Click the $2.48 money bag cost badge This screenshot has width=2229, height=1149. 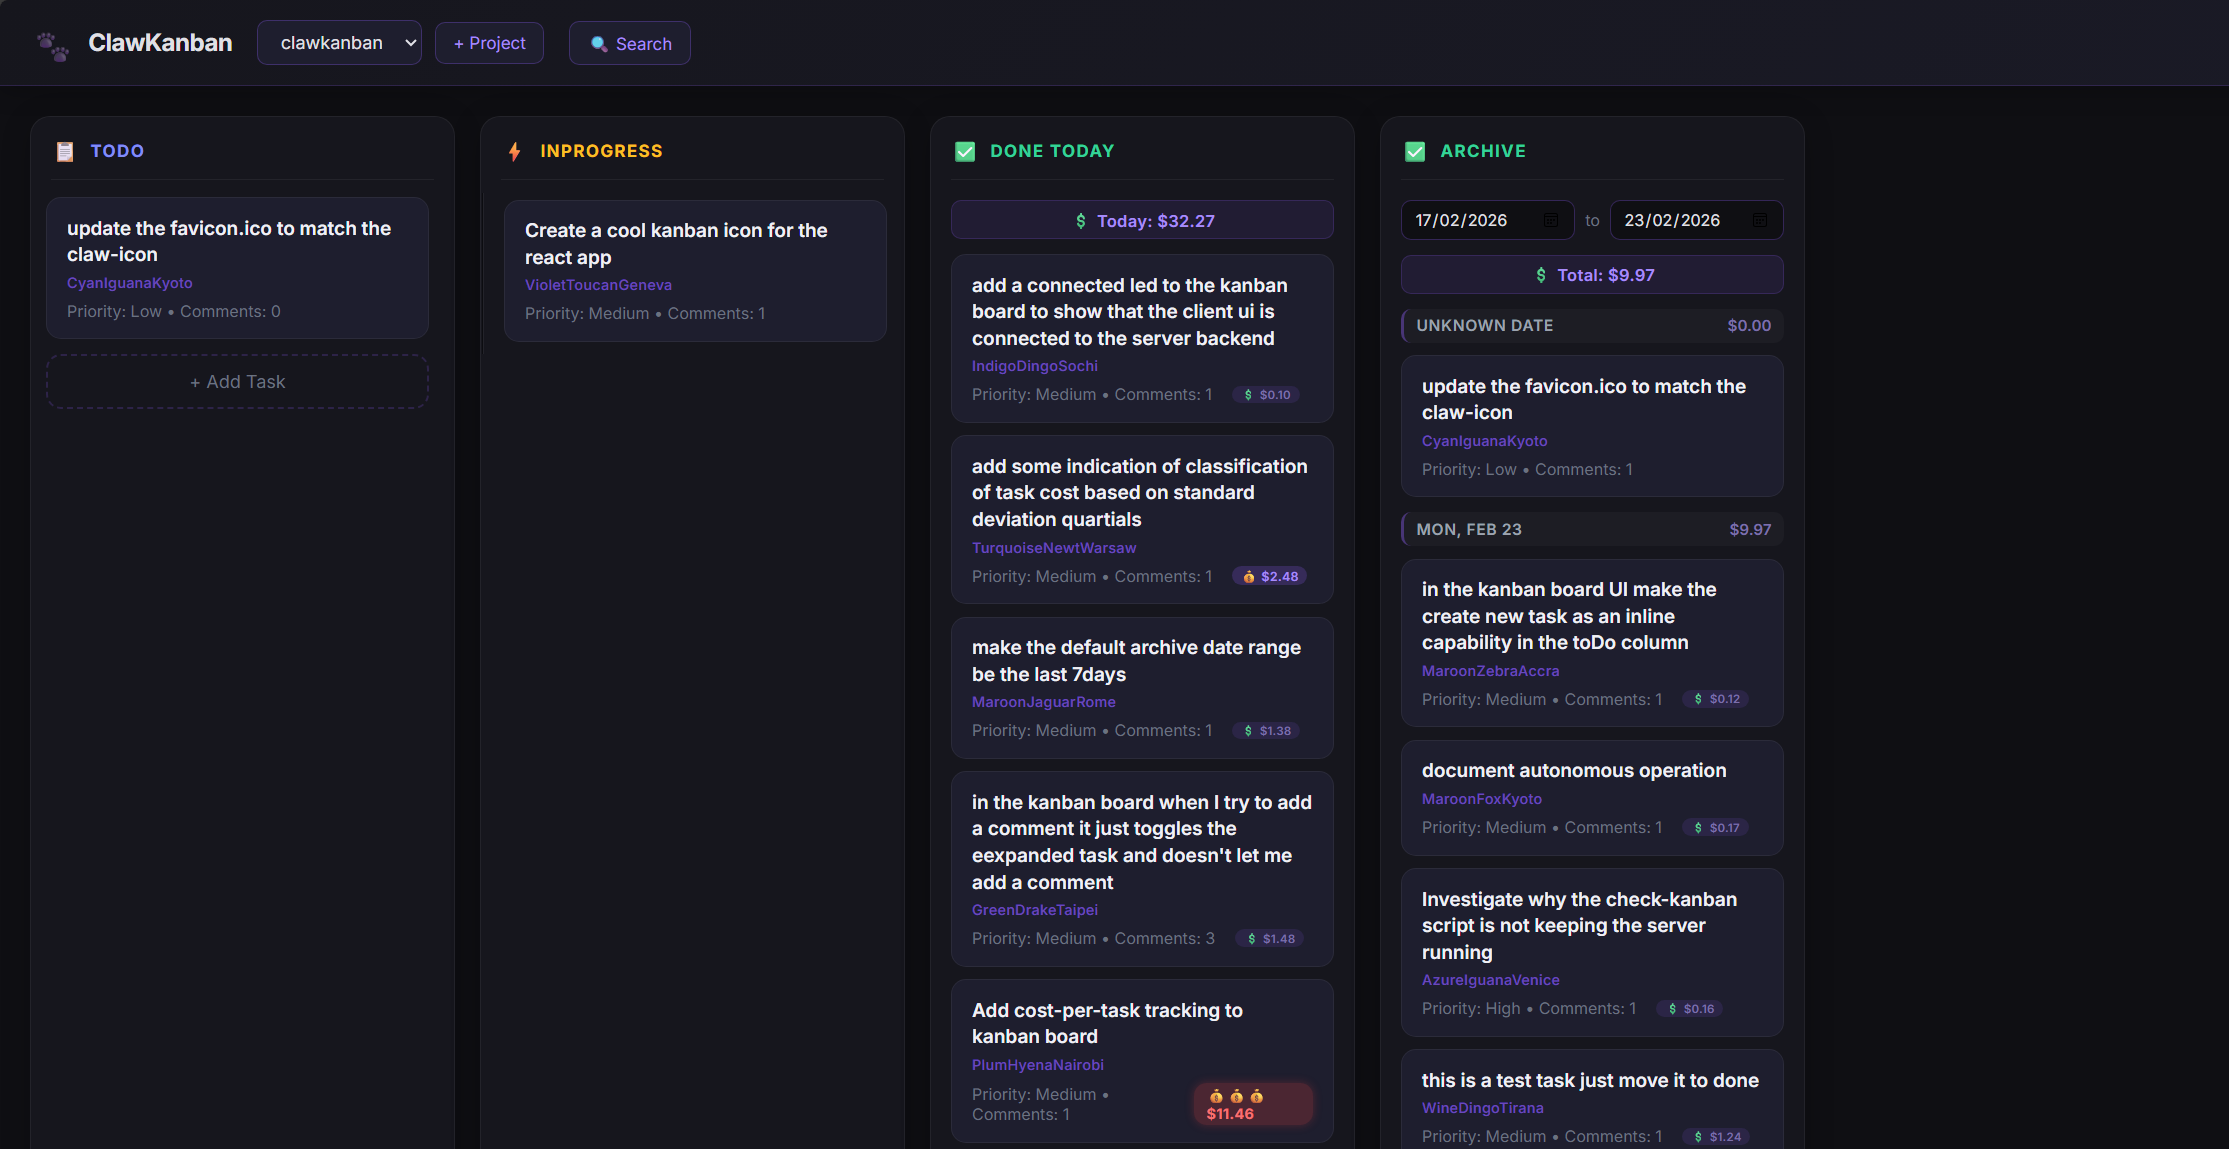(x=1270, y=576)
